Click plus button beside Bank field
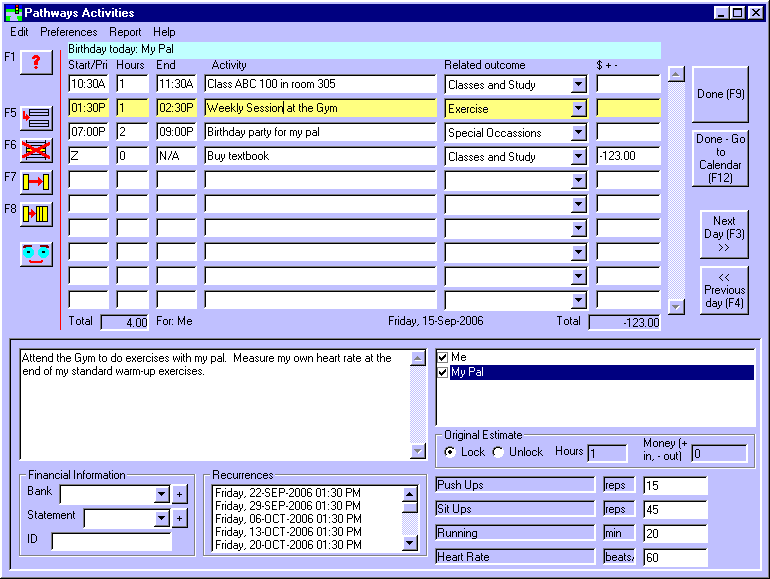770x579 pixels. [x=179, y=494]
